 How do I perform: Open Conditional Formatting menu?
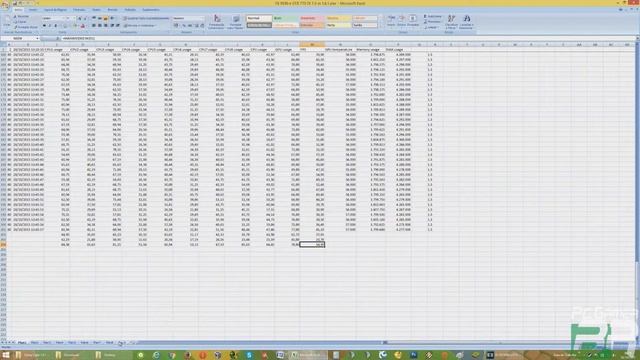point(216,22)
